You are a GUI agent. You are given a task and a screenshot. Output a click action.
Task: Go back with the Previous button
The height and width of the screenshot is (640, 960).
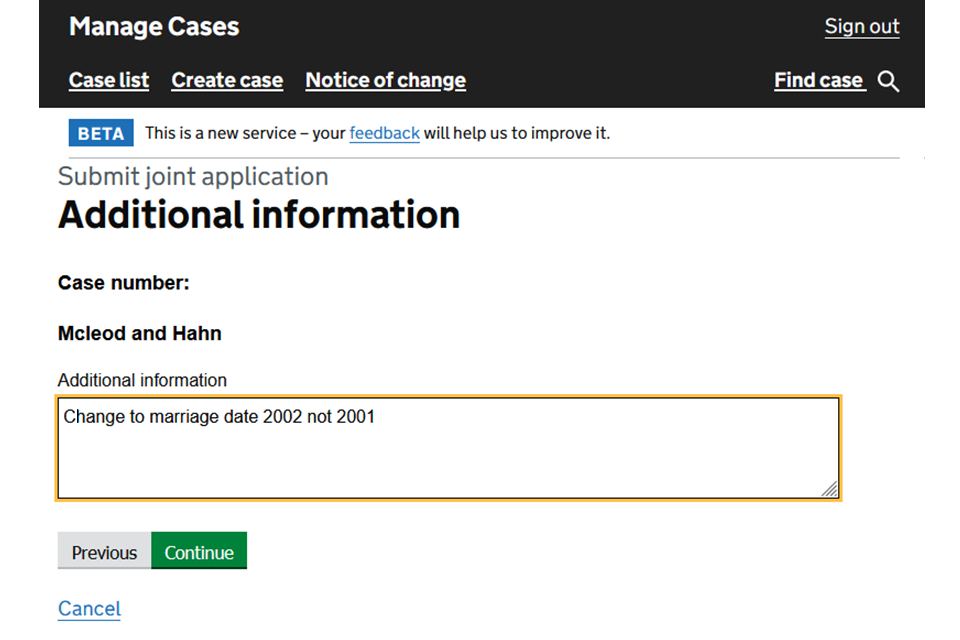pyautogui.click(x=104, y=552)
